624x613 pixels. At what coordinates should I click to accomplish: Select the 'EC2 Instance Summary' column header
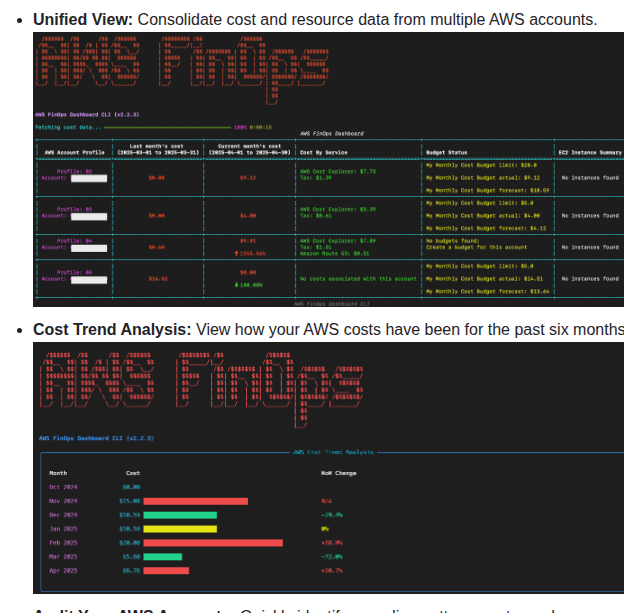(x=590, y=152)
